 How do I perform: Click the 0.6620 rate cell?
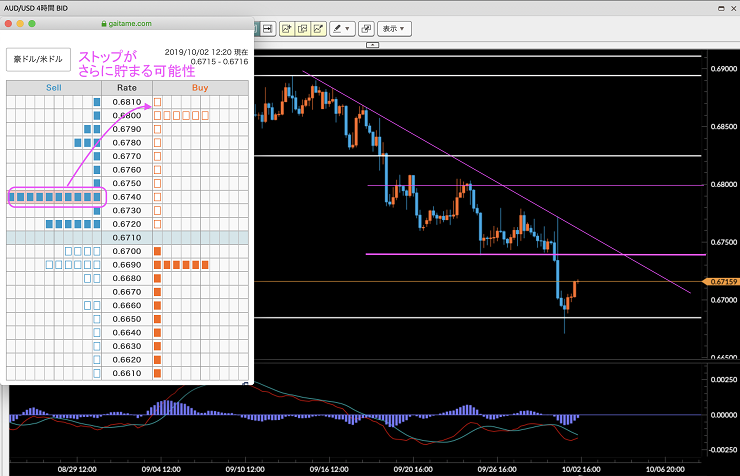pos(127,359)
